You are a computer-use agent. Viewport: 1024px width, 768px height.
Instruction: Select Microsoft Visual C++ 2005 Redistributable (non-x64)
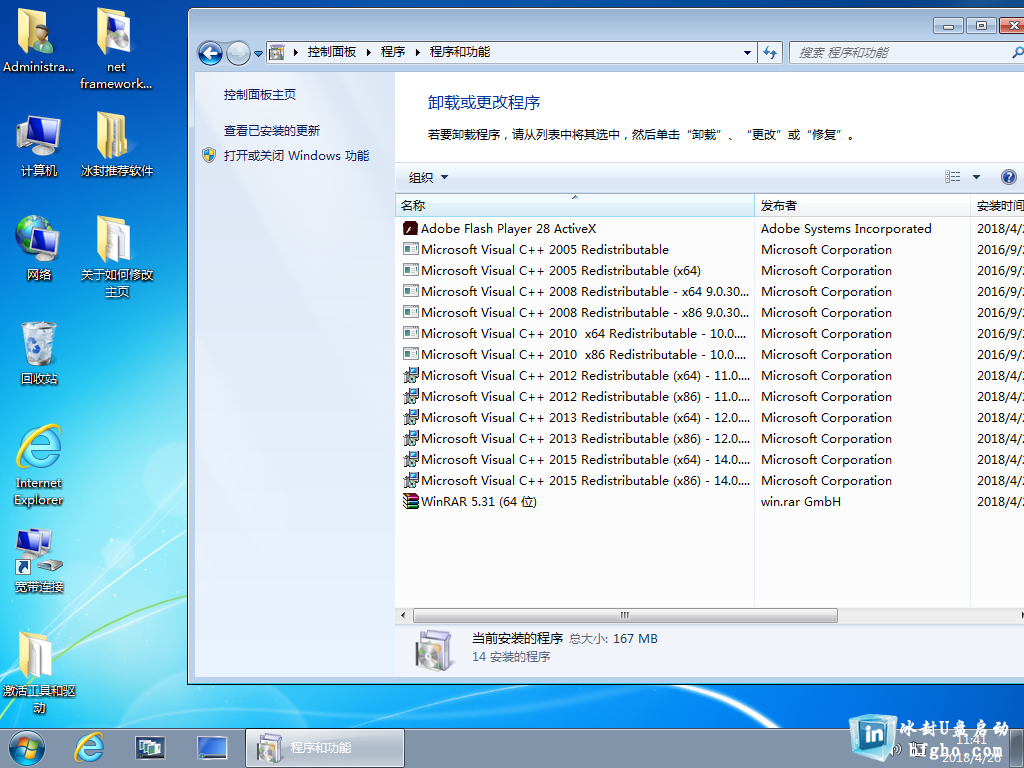(545, 249)
